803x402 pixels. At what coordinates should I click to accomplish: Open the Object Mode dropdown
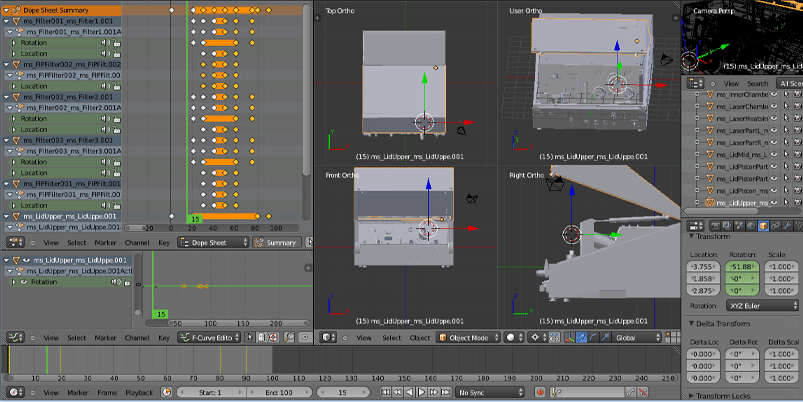coord(468,337)
